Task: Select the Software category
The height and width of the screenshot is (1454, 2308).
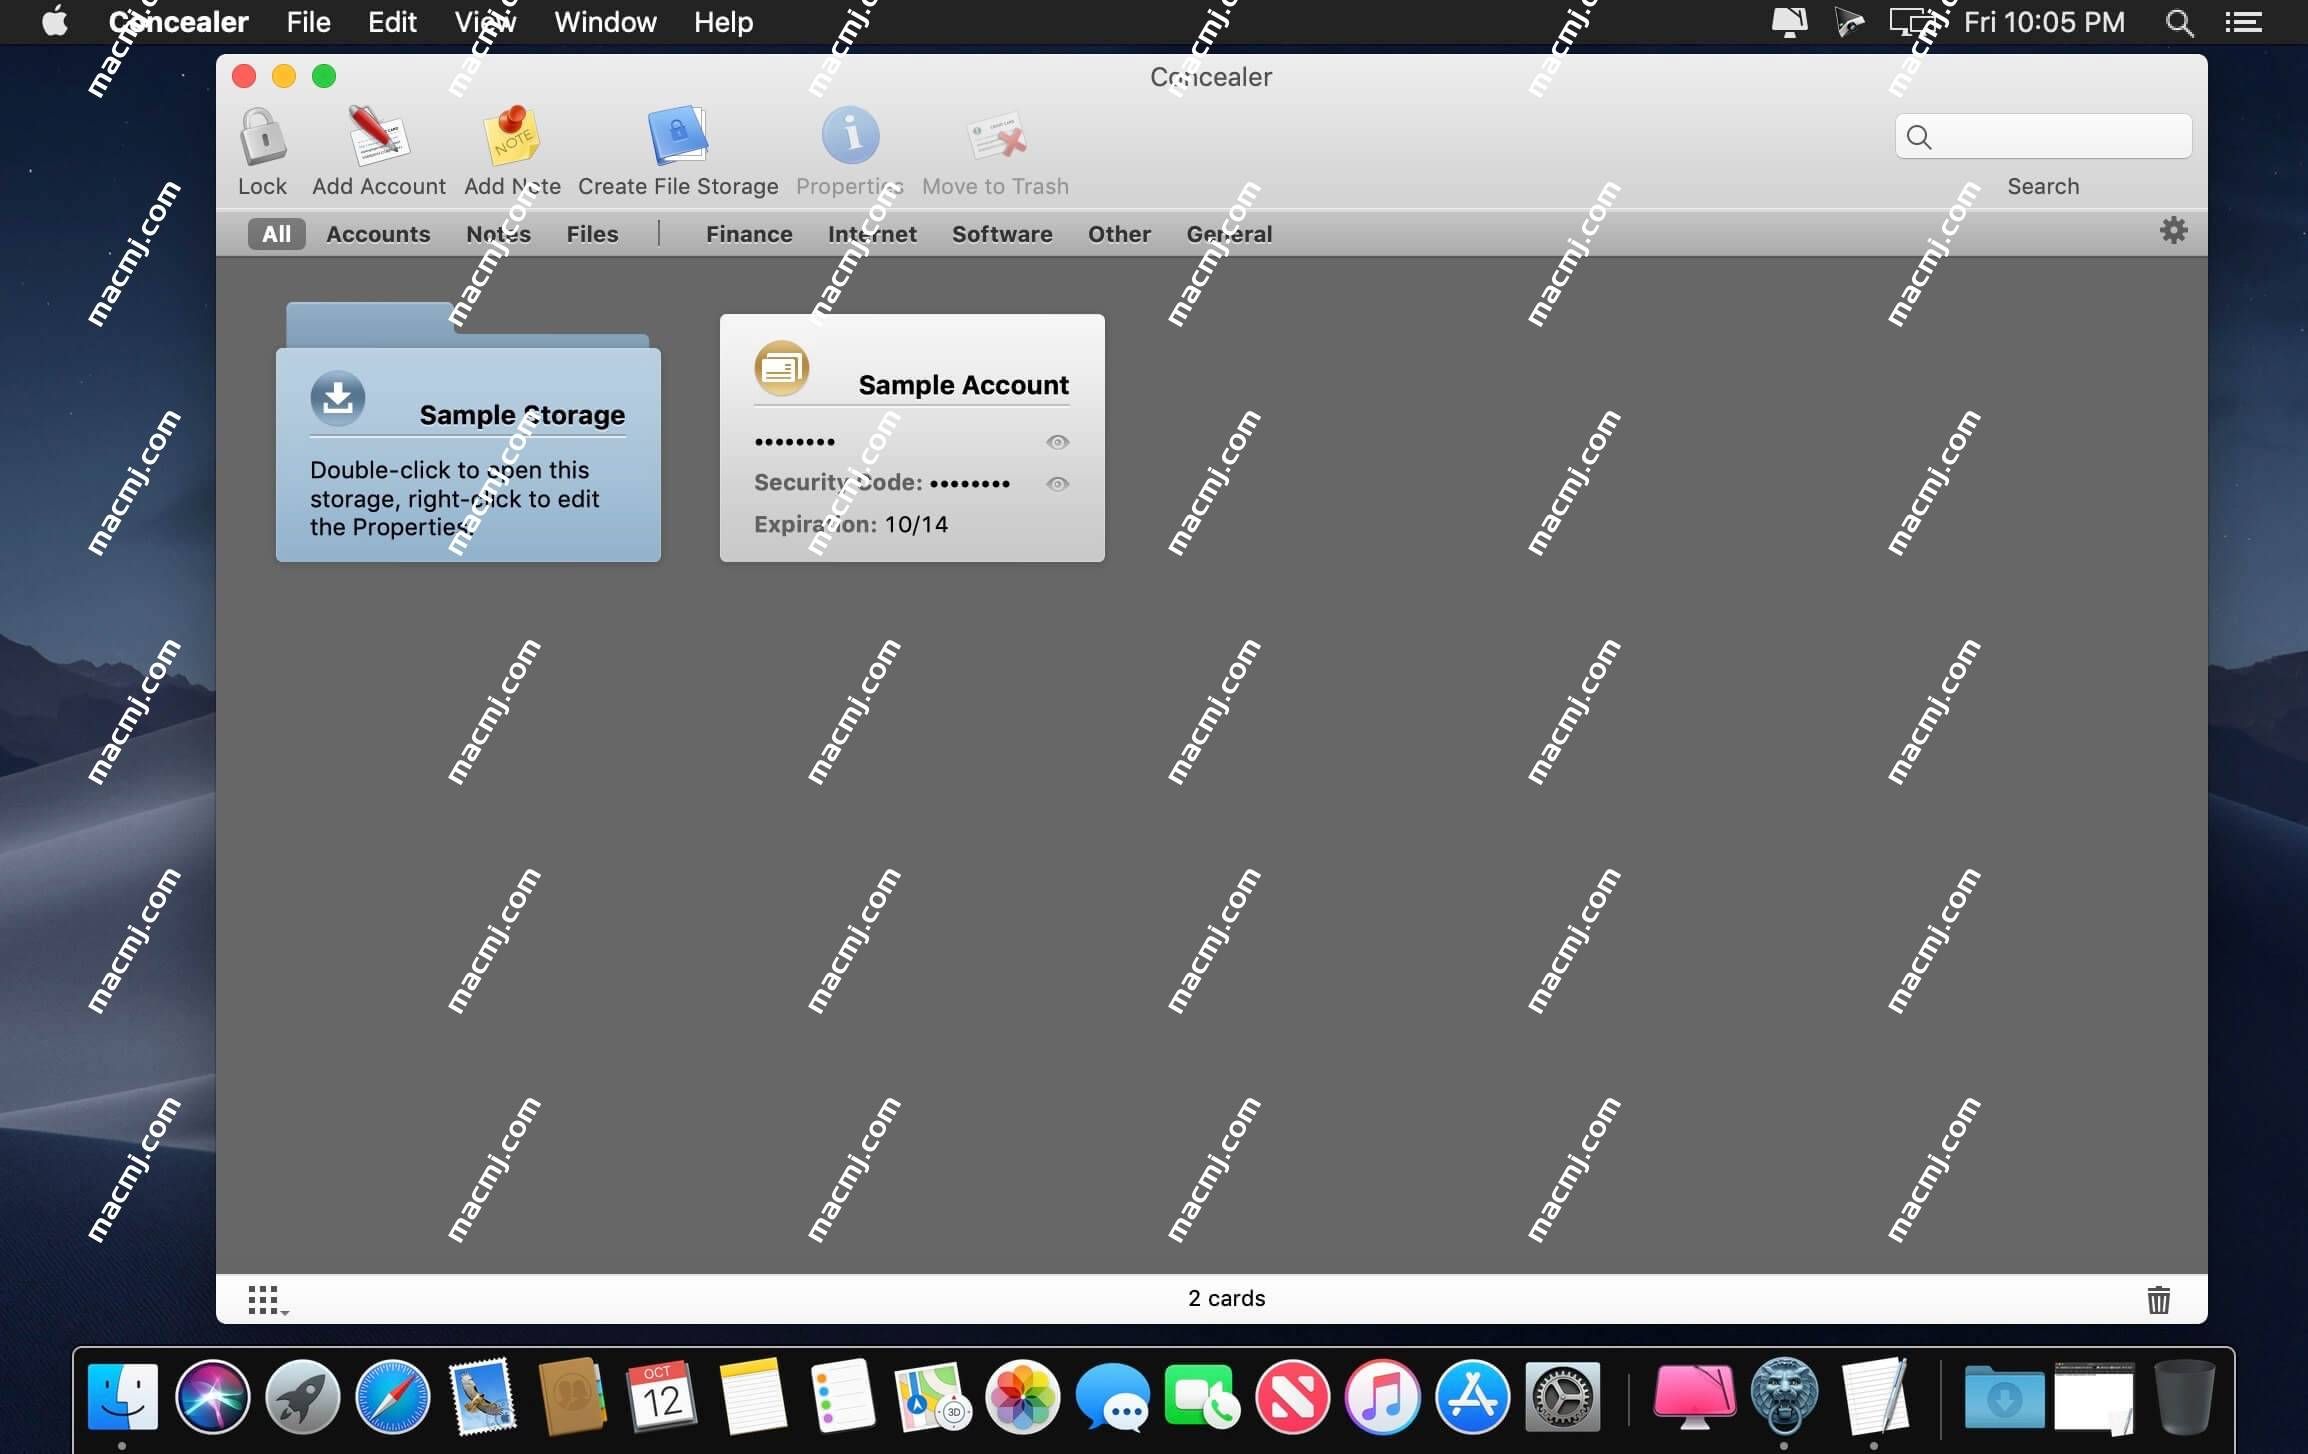Action: point(1002,234)
